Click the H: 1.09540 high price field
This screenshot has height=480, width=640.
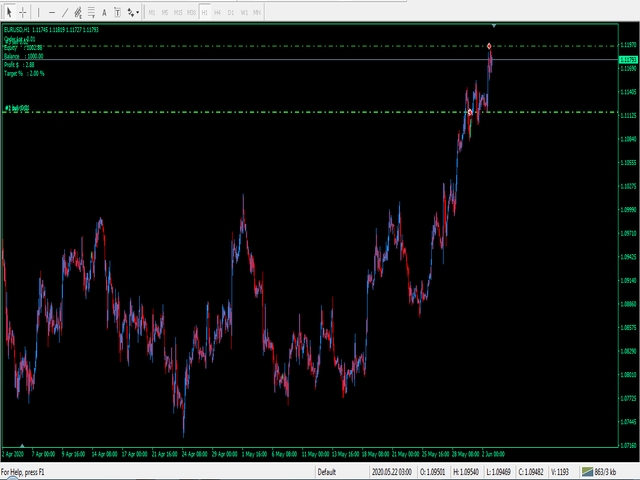(466, 472)
